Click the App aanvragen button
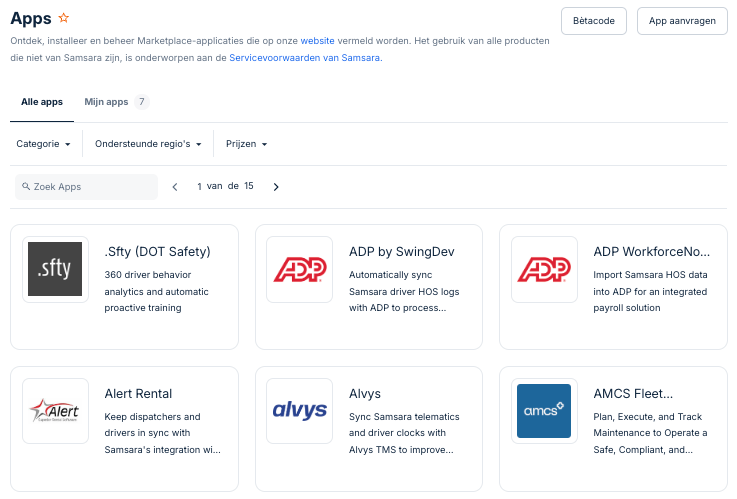This screenshot has width=737, height=499. click(682, 21)
